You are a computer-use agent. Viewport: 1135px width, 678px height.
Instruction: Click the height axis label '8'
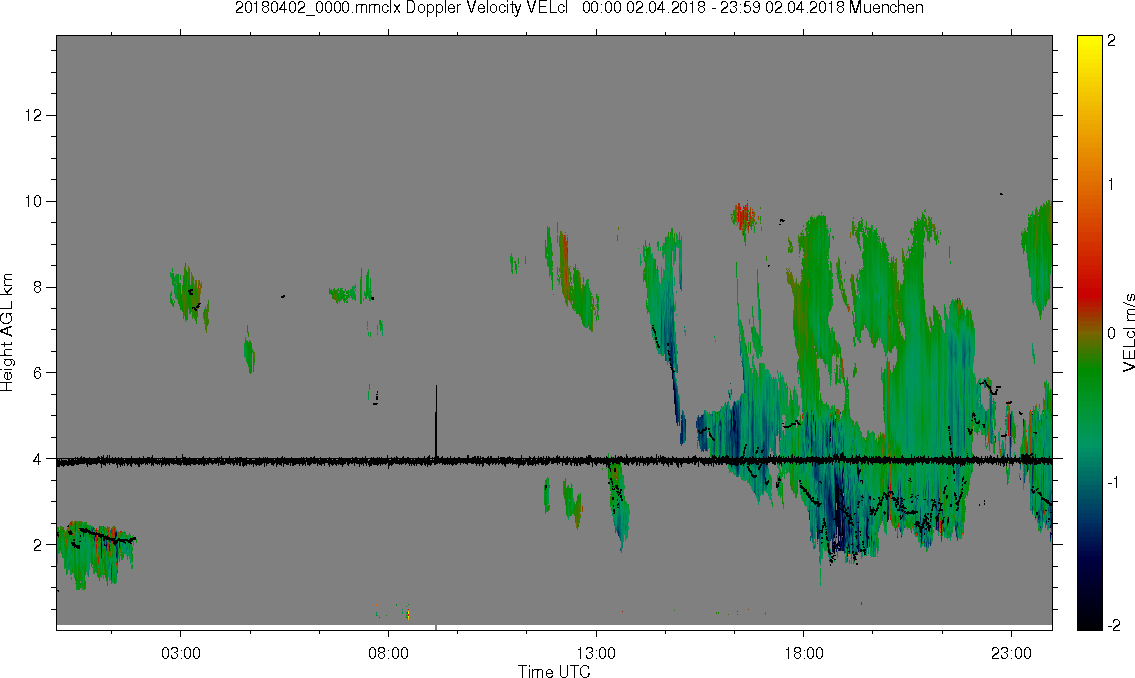click(38, 287)
